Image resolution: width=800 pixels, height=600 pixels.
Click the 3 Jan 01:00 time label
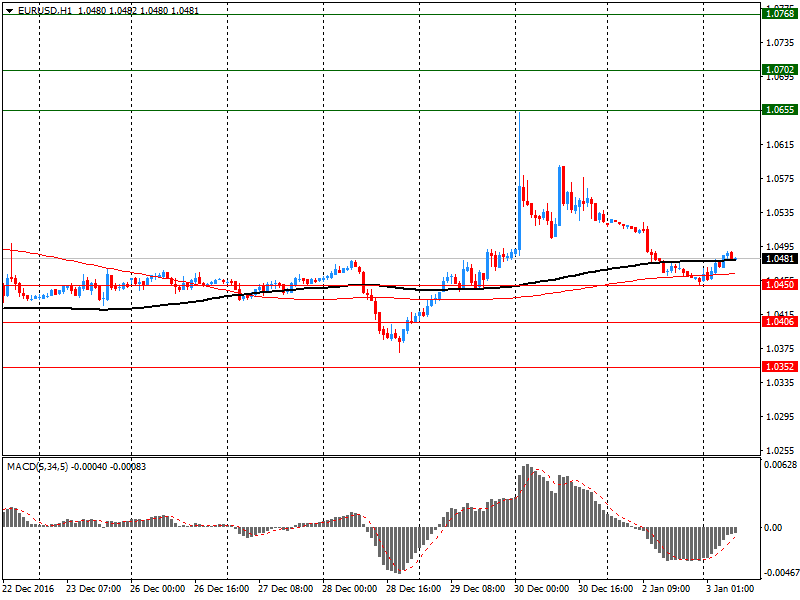tap(731, 589)
